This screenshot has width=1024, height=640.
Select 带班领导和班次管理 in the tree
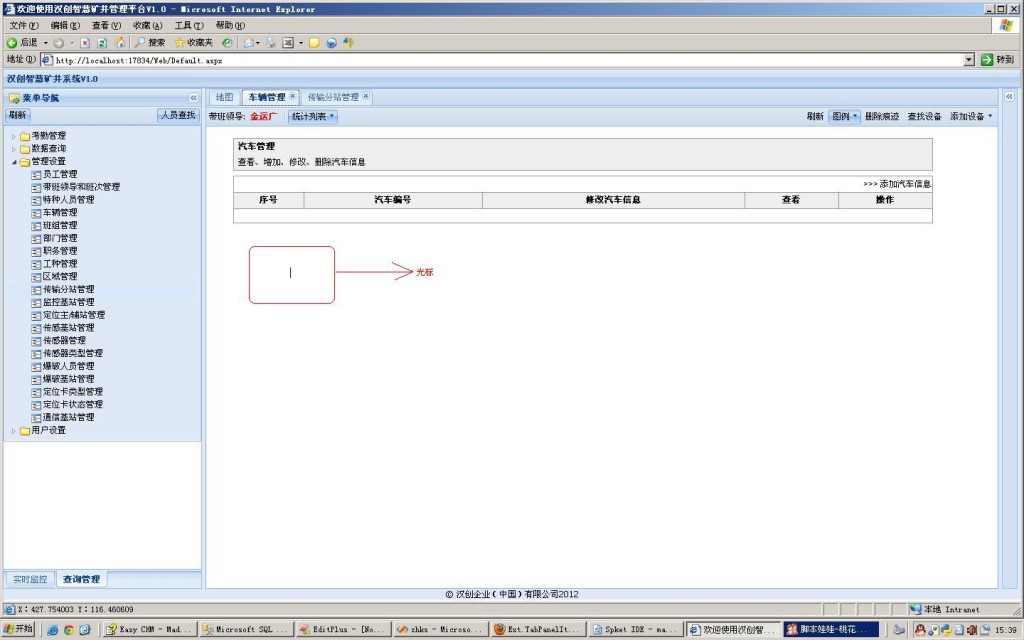(x=81, y=187)
